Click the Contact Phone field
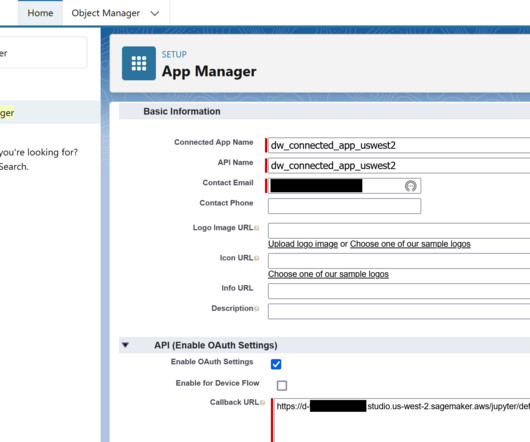The image size is (530, 442). pos(344,206)
